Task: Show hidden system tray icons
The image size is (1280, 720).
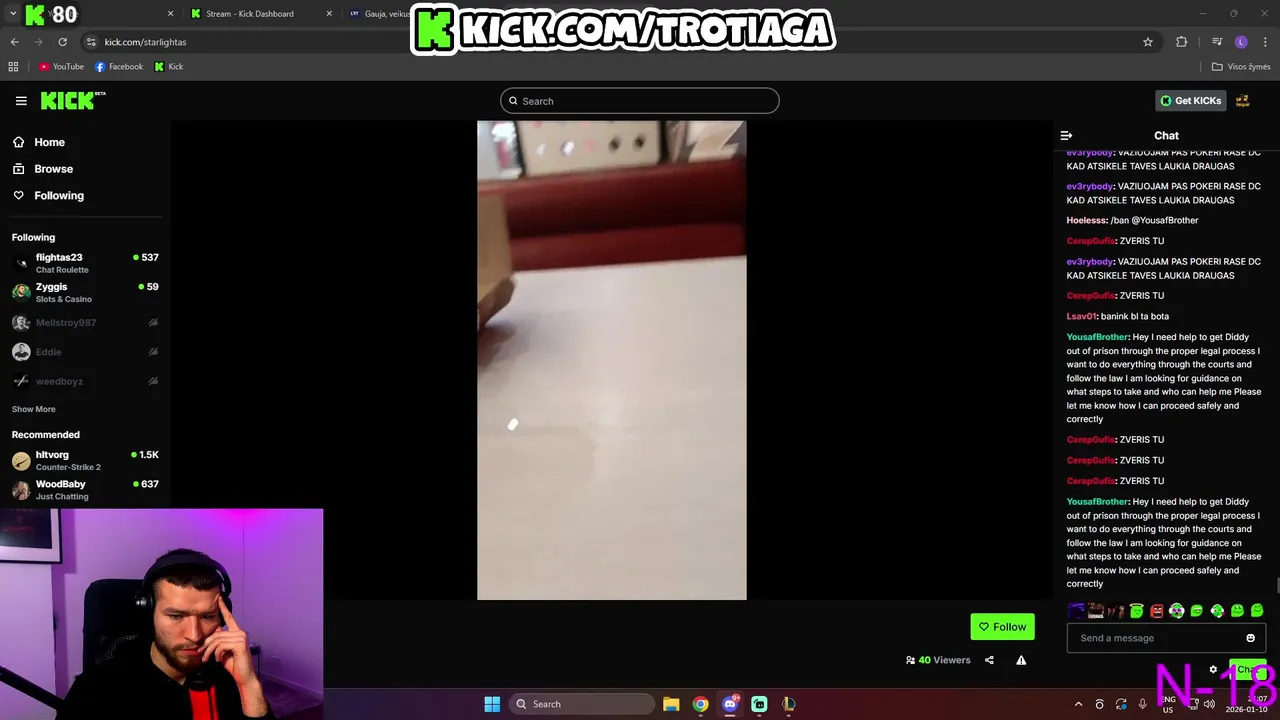Action: 1078,704
